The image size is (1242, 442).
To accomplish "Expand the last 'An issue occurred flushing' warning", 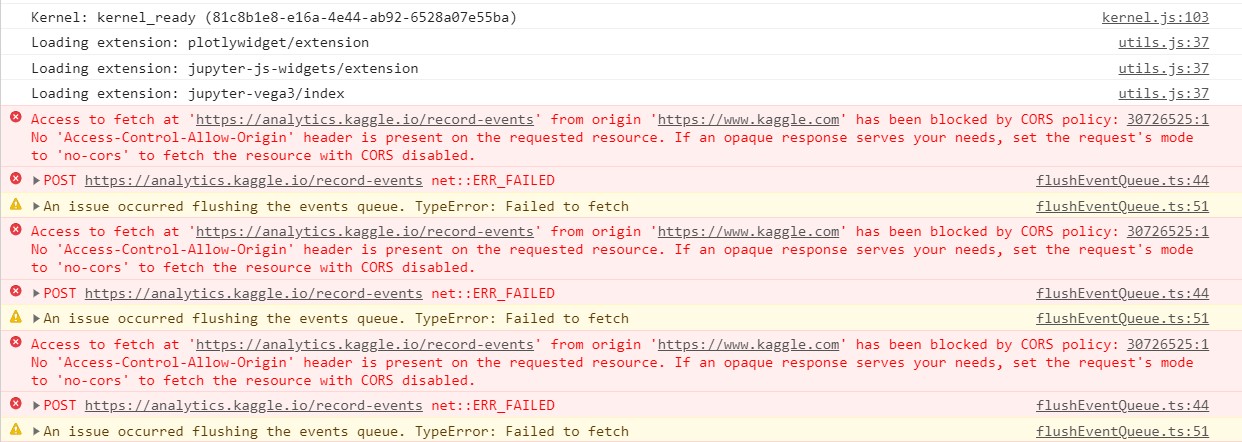I will [37, 432].
